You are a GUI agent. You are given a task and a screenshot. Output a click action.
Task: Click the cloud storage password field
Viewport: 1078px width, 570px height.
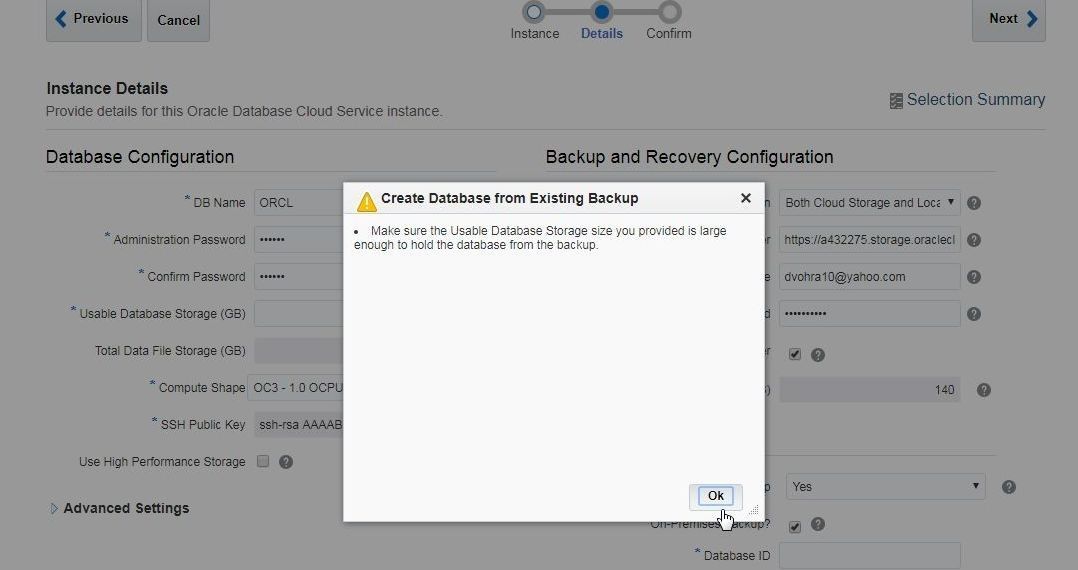tap(869, 314)
